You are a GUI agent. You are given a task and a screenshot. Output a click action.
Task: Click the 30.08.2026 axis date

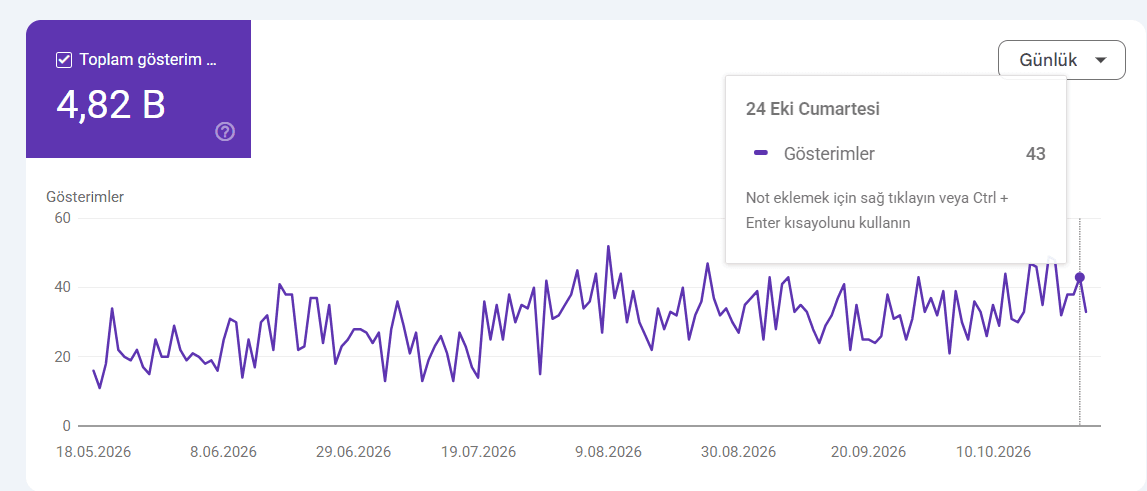(737, 451)
